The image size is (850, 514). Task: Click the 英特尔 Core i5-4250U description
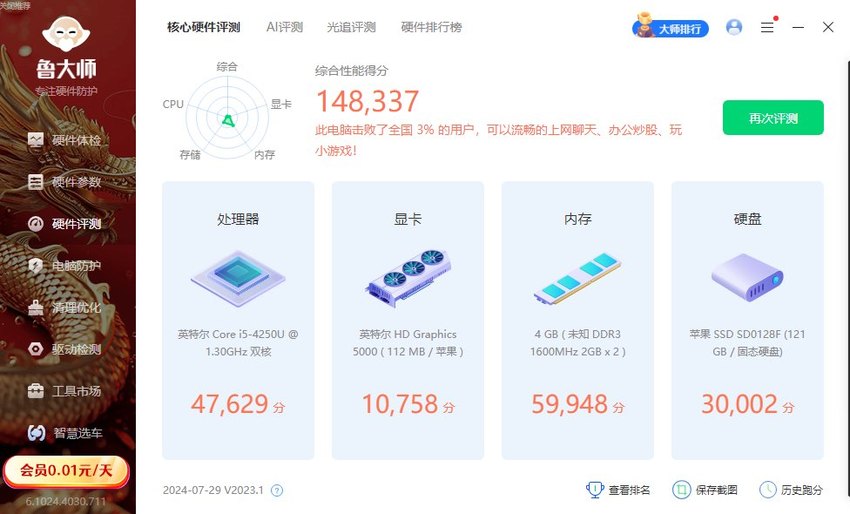(238, 343)
